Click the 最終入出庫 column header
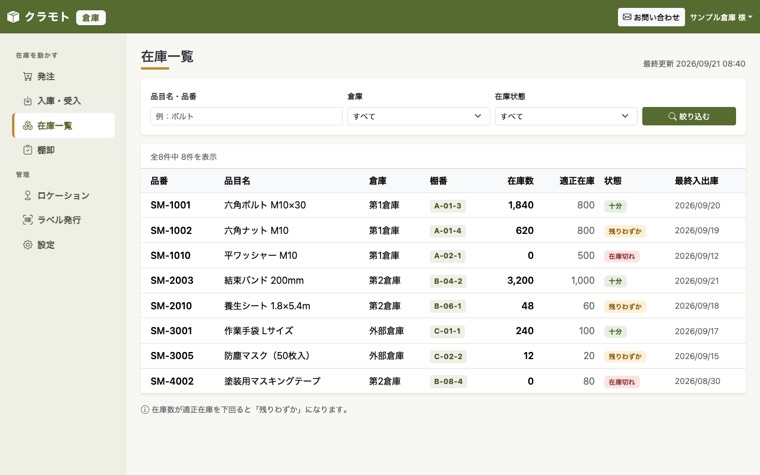760x475 pixels. coord(697,181)
